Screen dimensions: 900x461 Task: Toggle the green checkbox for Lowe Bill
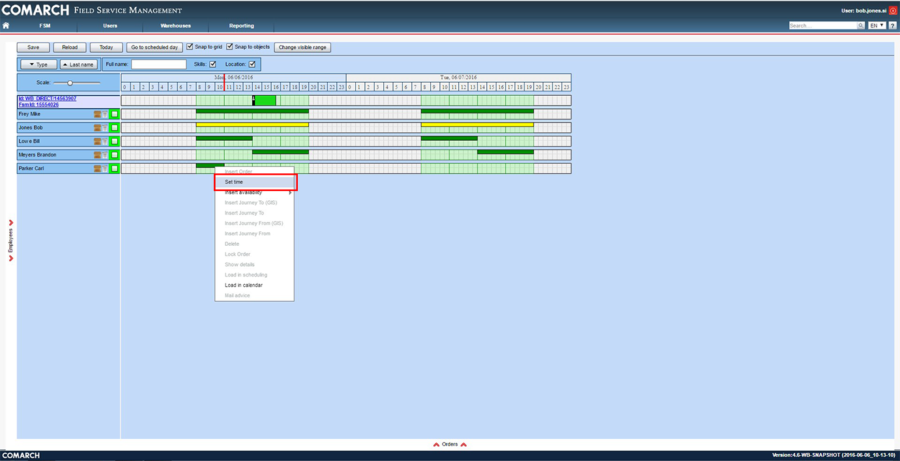(x=114, y=141)
